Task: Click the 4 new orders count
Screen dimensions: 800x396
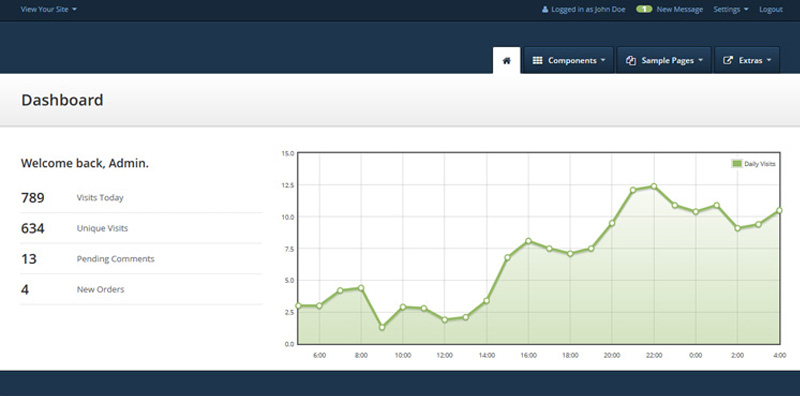Action: (x=25, y=289)
